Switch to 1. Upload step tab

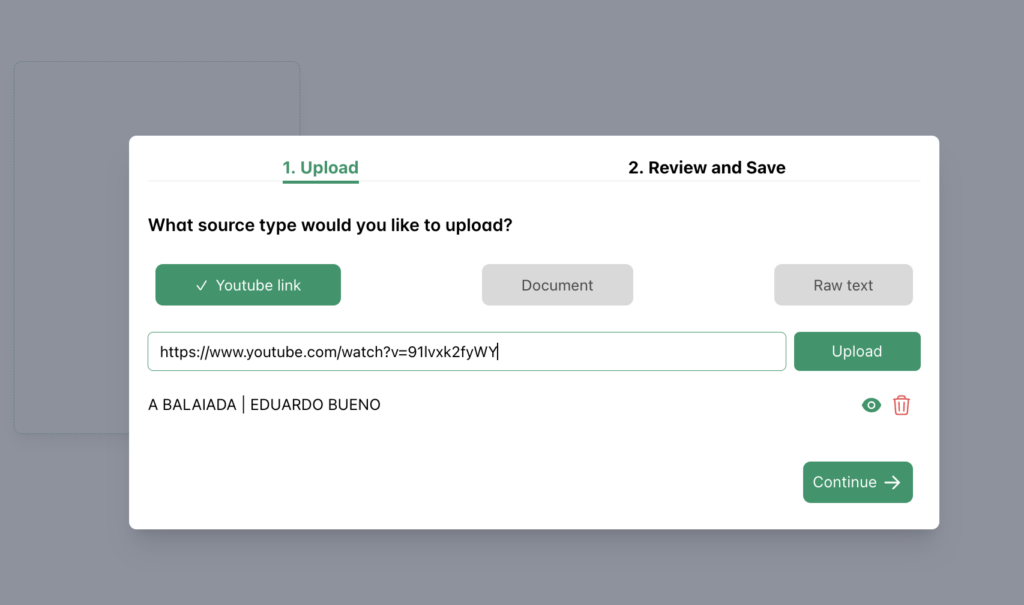pos(321,168)
